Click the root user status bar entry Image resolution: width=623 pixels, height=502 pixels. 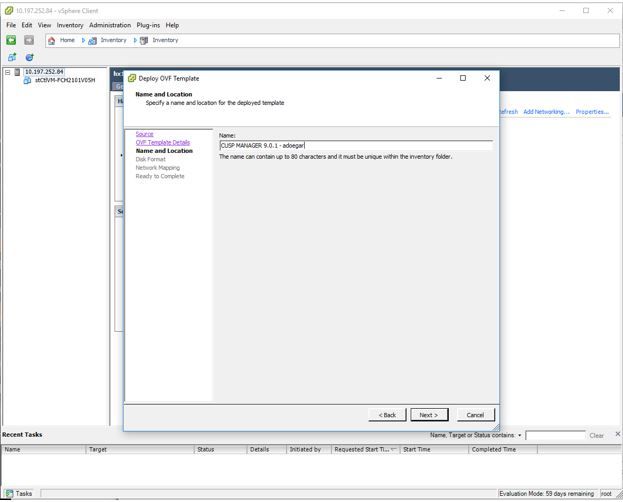606,494
